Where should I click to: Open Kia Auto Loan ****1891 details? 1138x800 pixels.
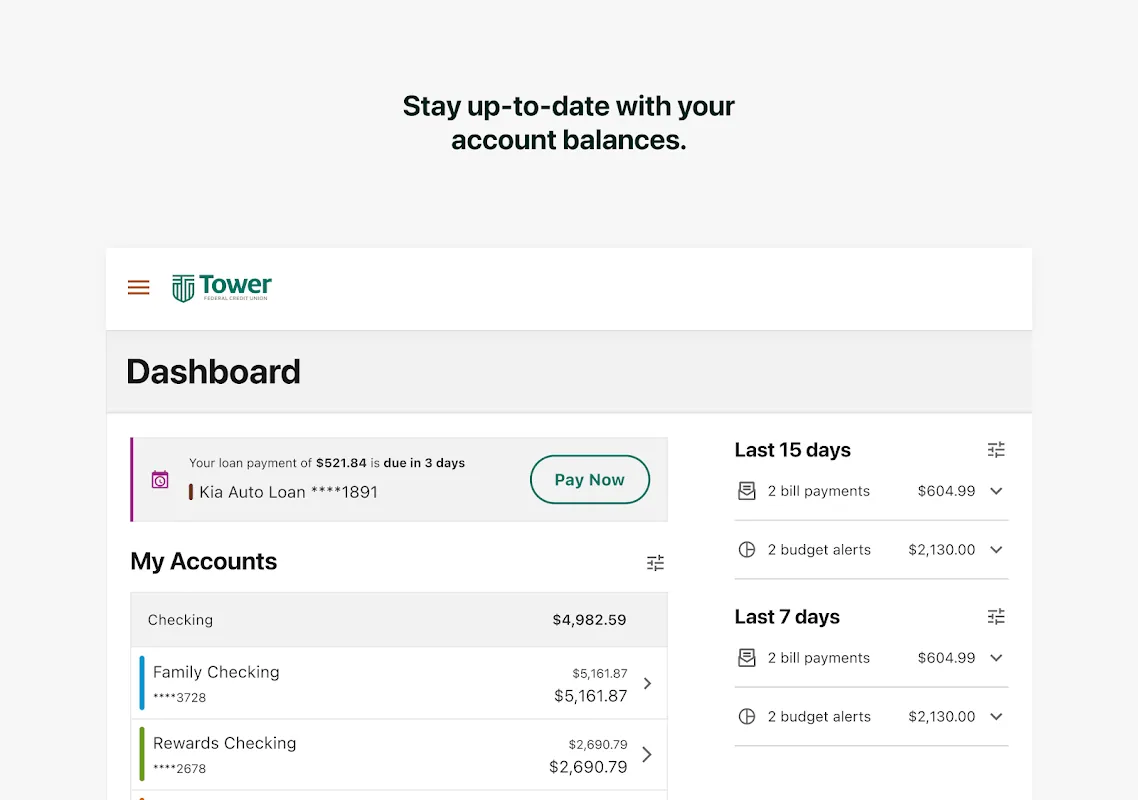pyautogui.click(x=288, y=492)
